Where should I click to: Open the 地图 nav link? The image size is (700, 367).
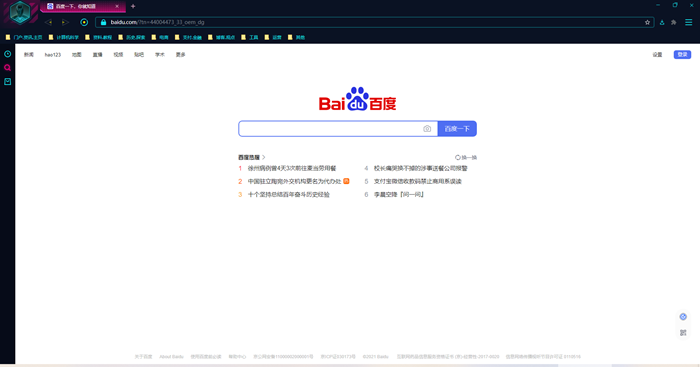point(77,54)
